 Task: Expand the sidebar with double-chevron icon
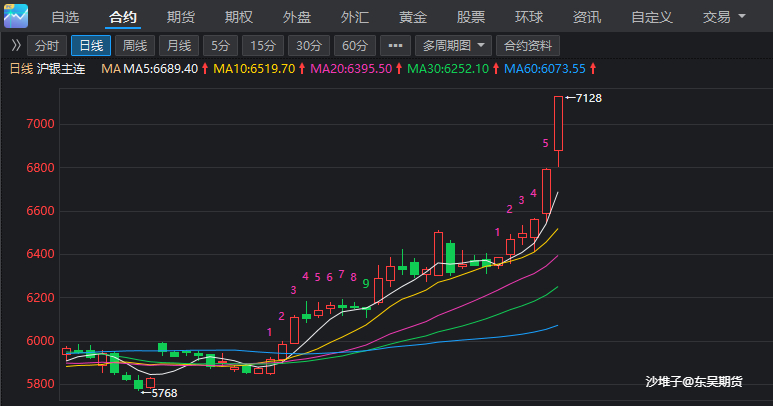16,45
